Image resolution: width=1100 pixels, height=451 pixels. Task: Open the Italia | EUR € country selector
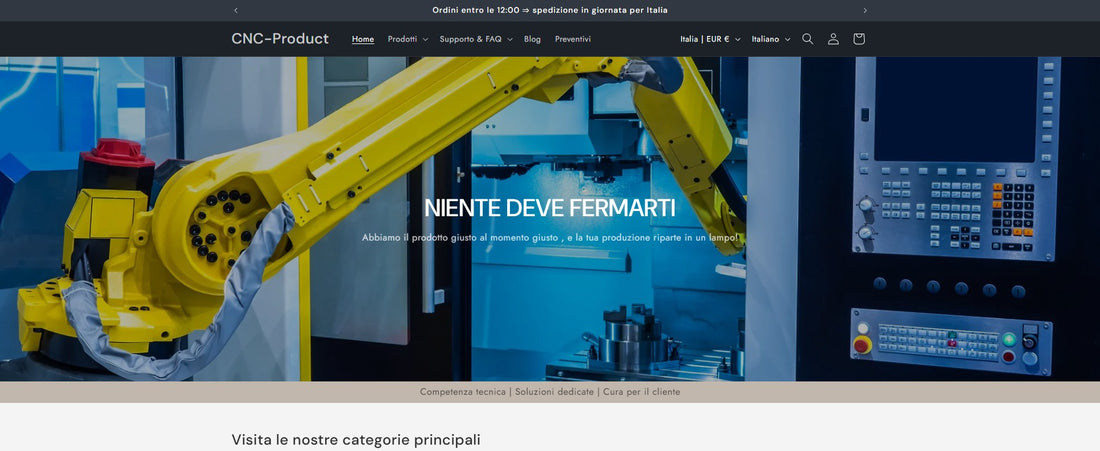(x=710, y=39)
